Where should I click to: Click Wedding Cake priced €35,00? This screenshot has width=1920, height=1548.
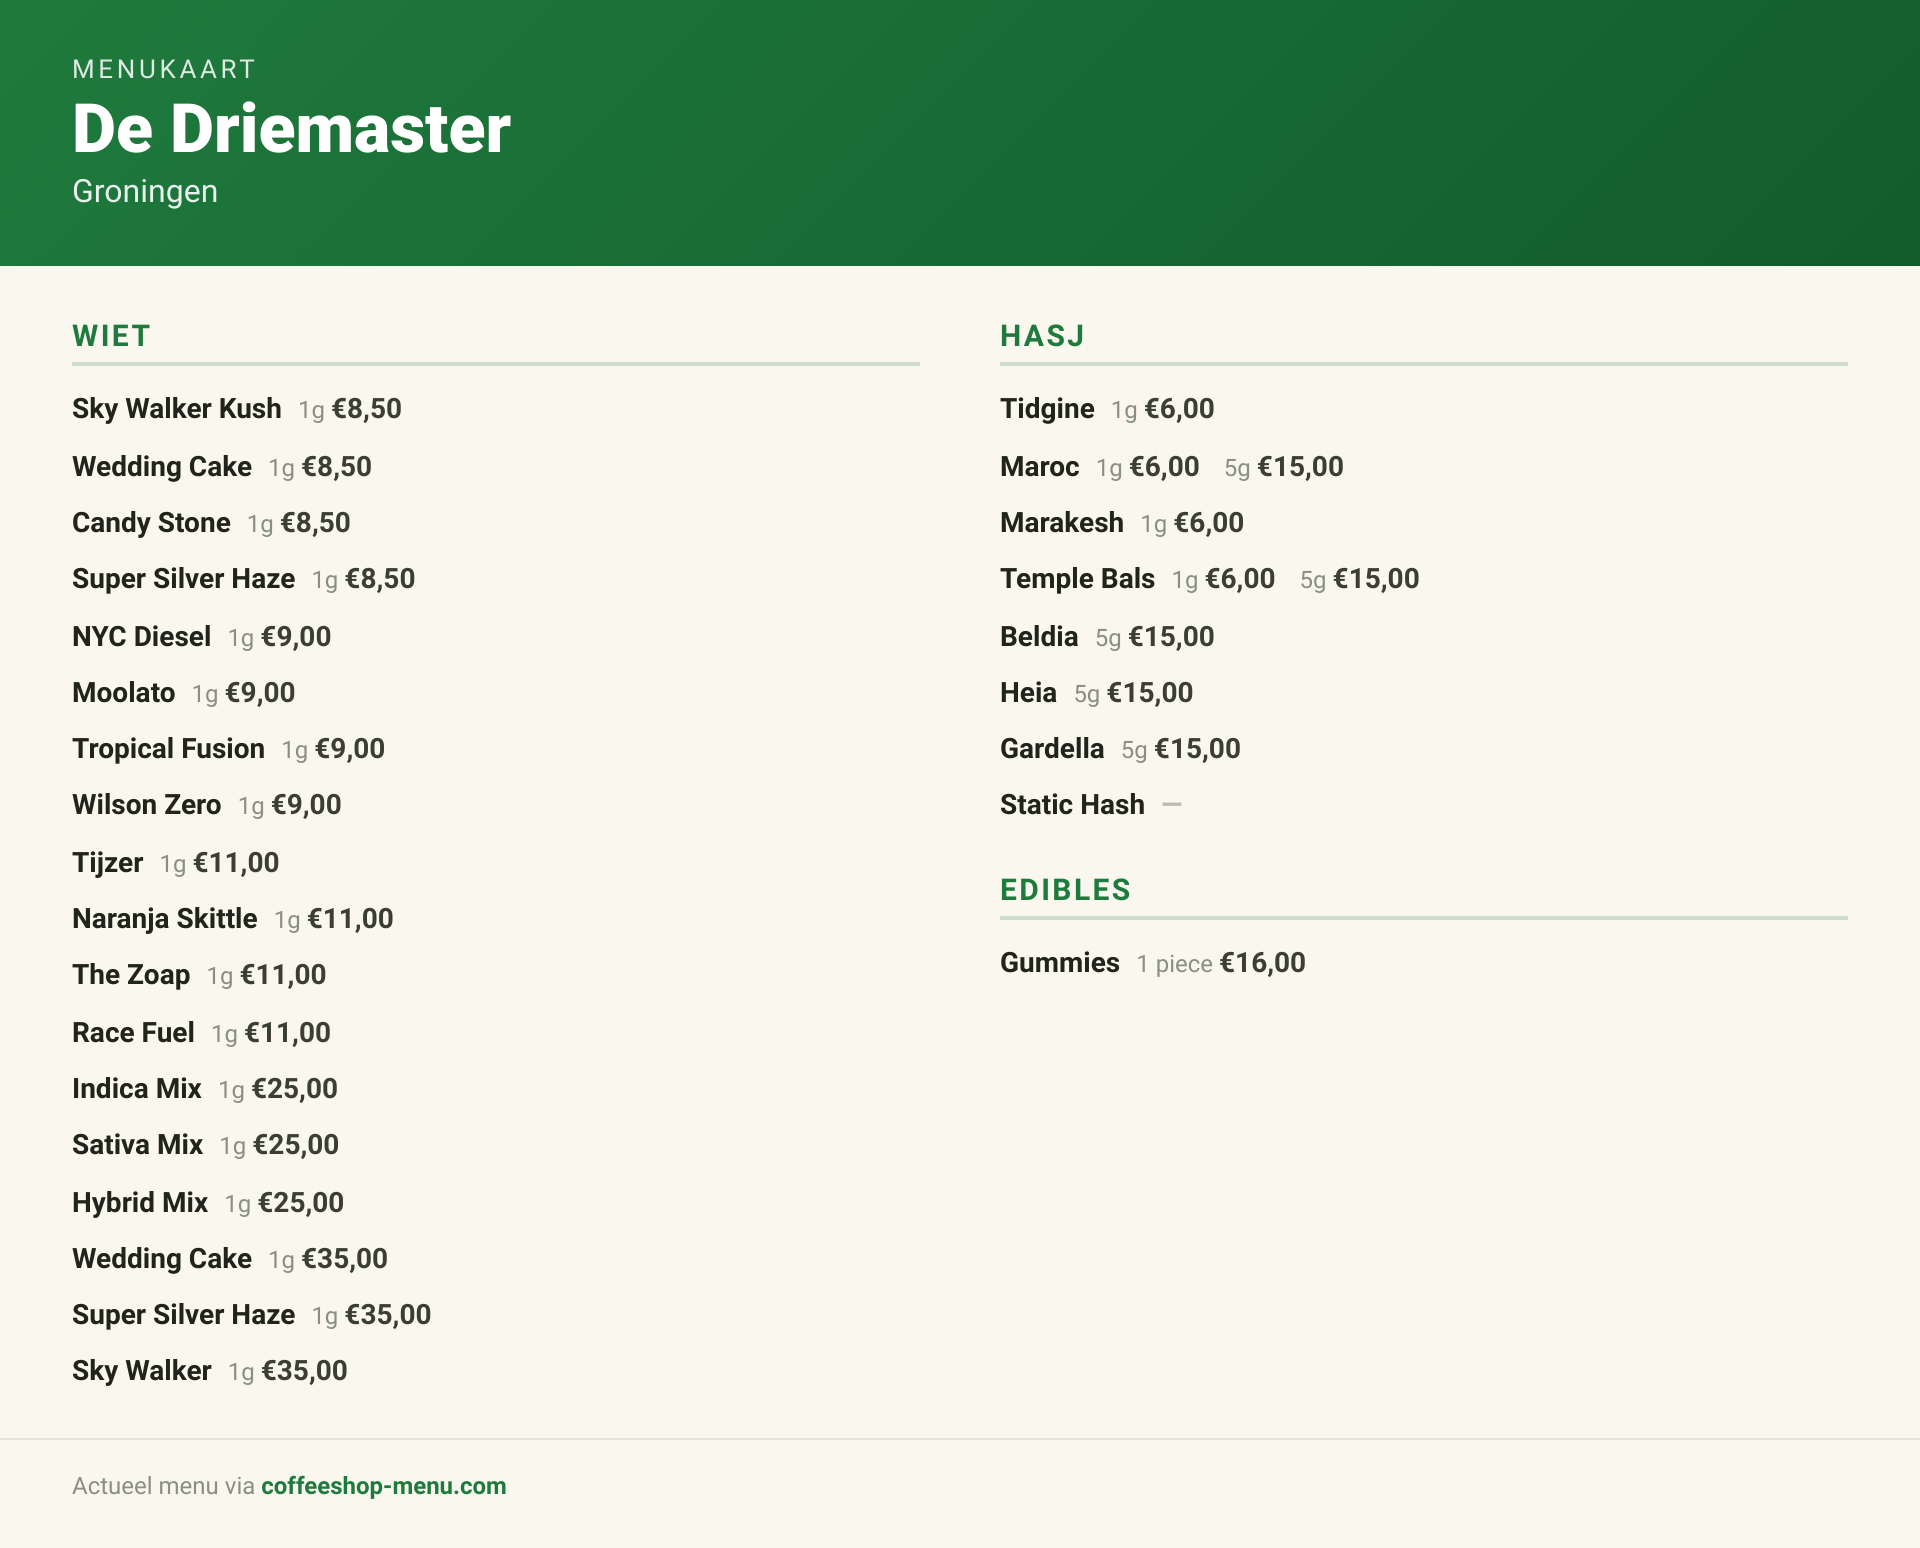pos(161,1259)
